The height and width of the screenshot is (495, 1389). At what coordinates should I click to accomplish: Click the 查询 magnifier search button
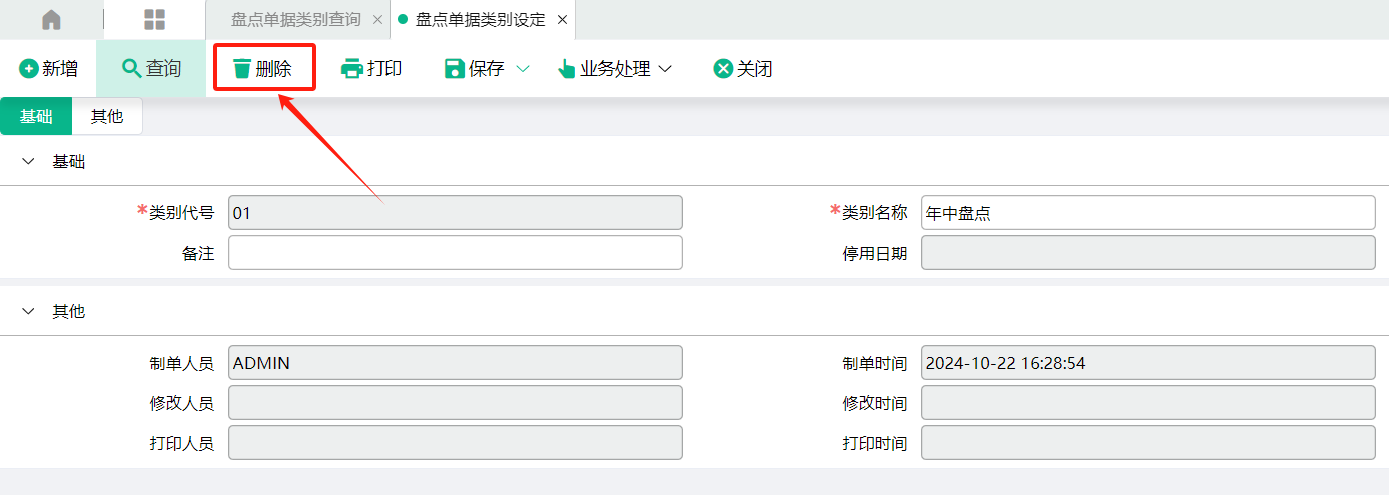pos(151,69)
